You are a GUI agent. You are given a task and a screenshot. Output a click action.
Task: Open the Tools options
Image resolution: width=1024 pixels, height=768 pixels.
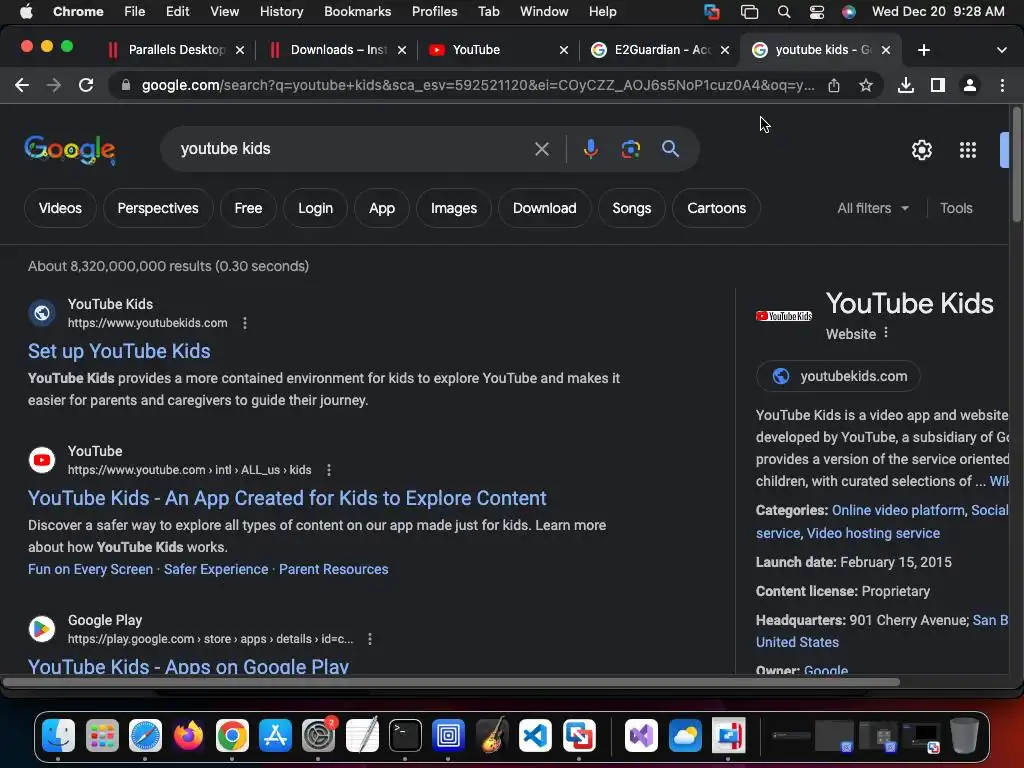[956, 208]
